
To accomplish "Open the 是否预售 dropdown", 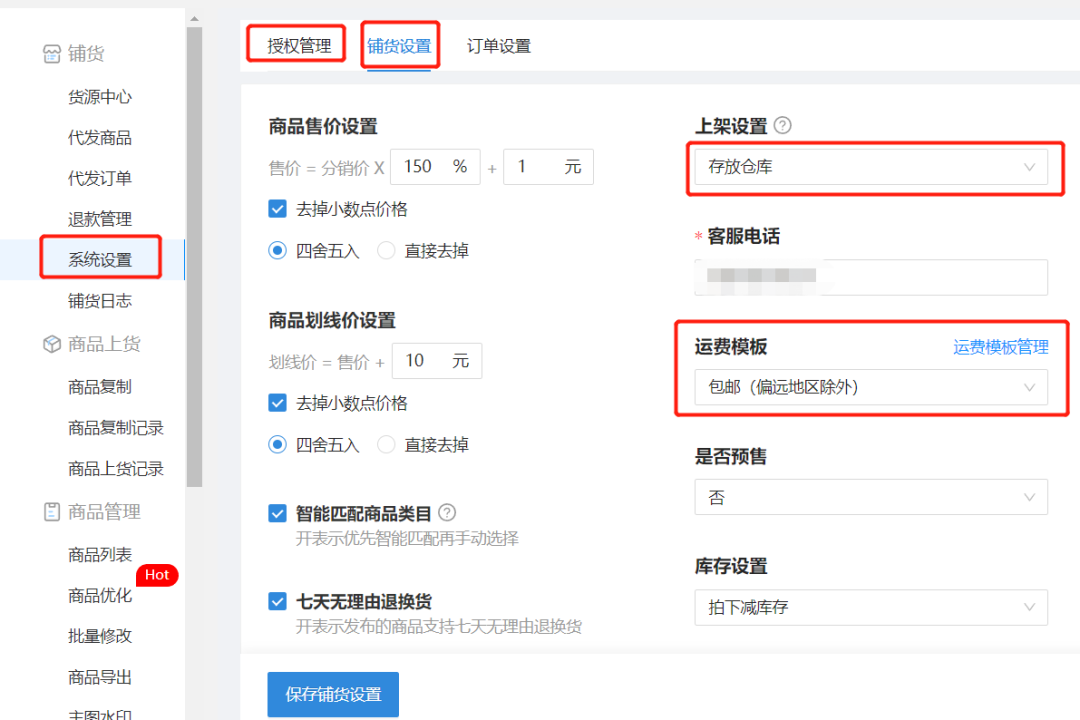I will click(871, 497).
